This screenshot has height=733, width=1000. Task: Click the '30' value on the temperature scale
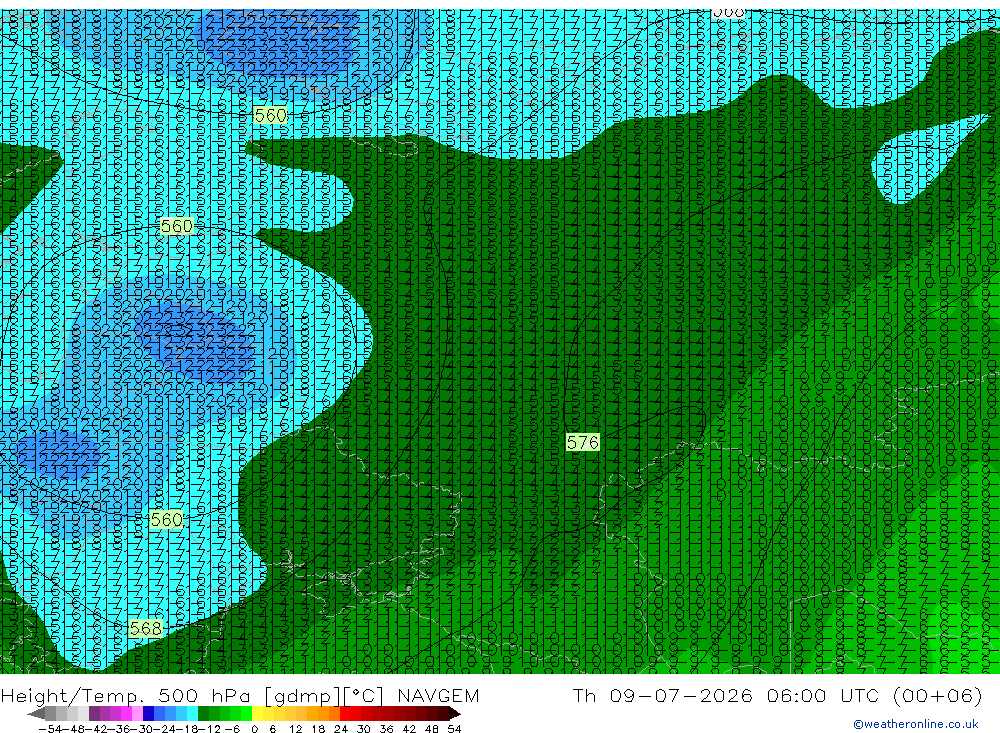(364, 729)
